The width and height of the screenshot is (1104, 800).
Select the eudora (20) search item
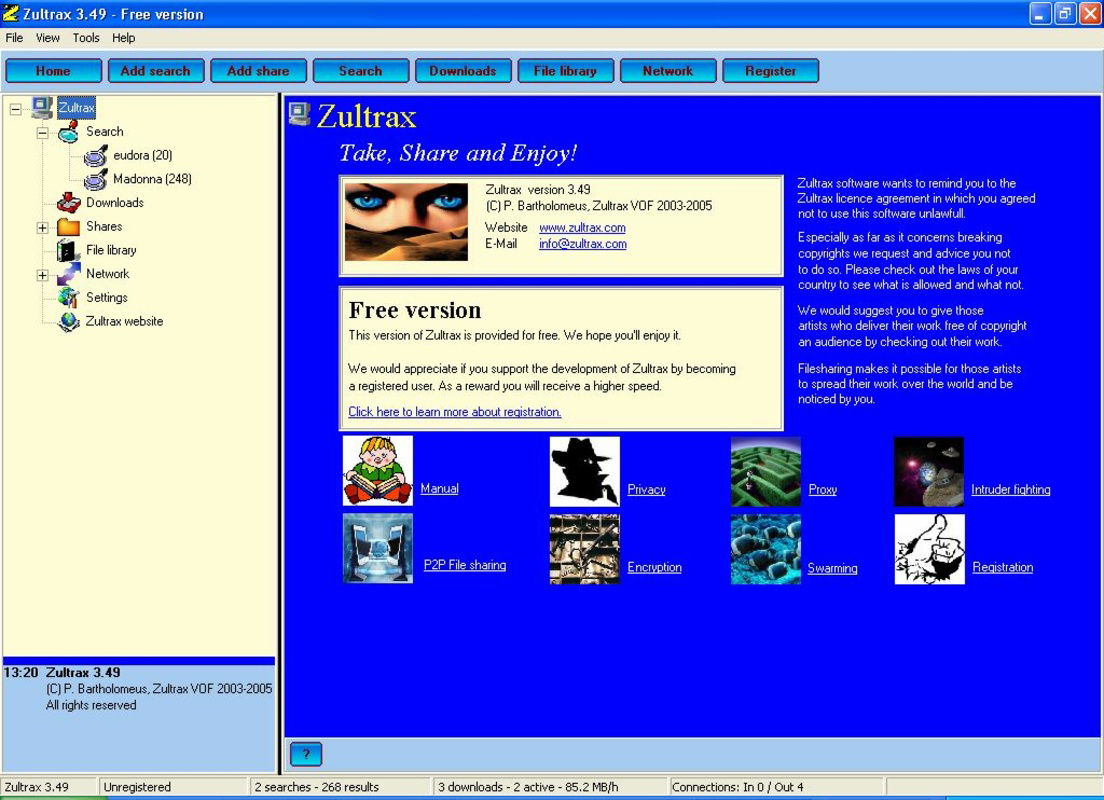tap(143, 155)
